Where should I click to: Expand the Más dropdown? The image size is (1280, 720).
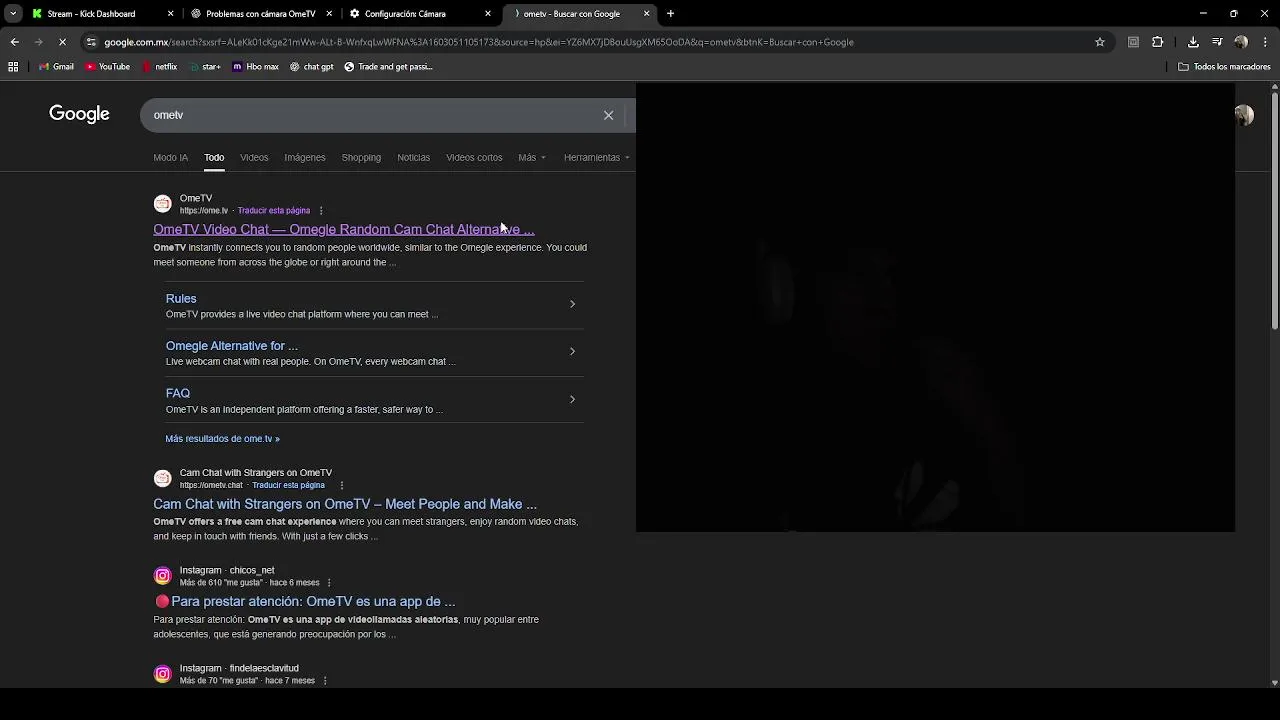(532, 157)
